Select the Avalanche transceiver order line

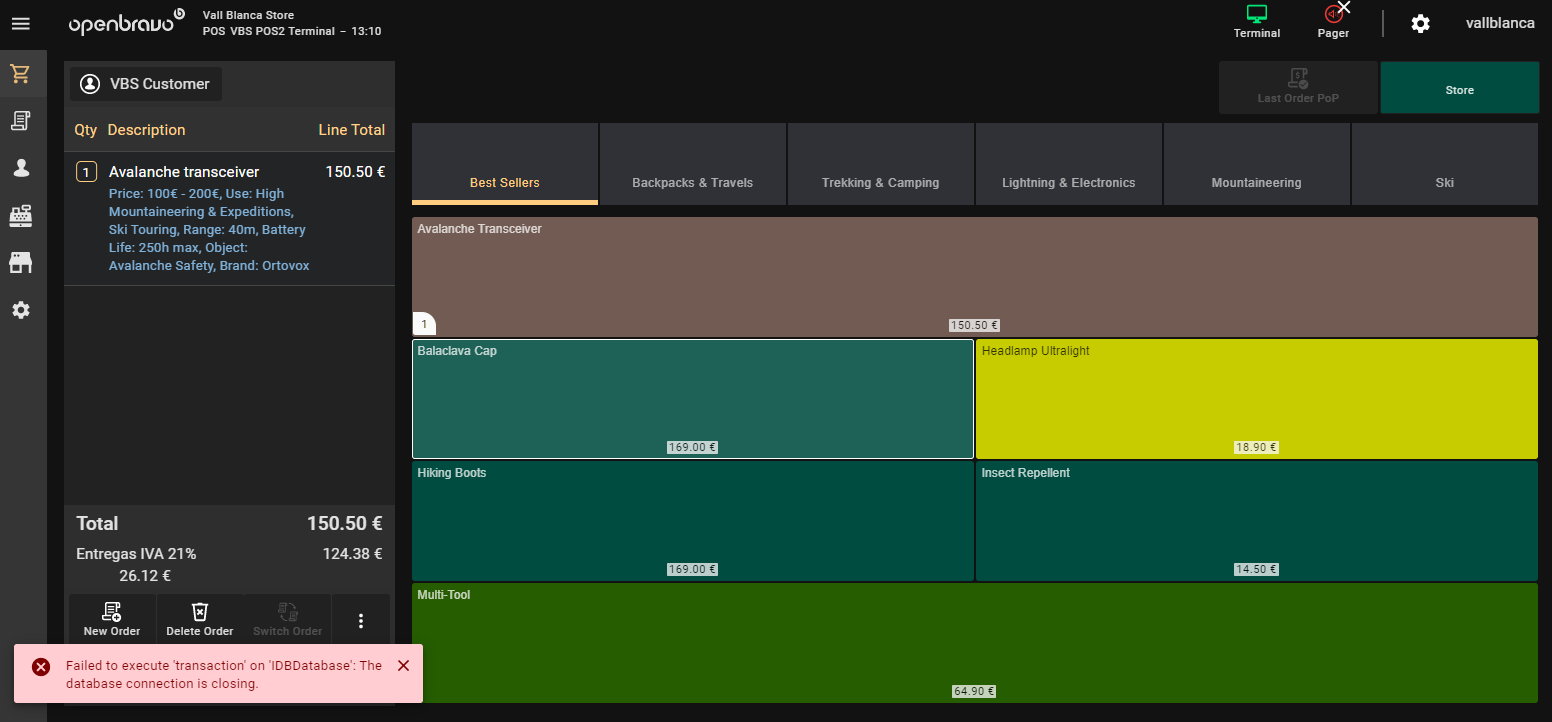click(229, 219)
